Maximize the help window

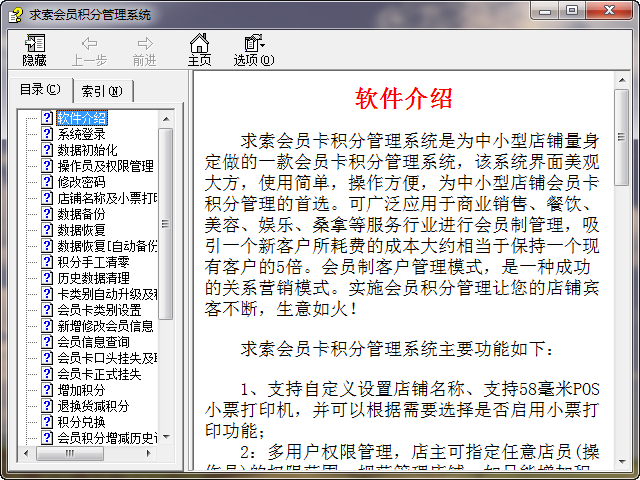click(572, 10)
